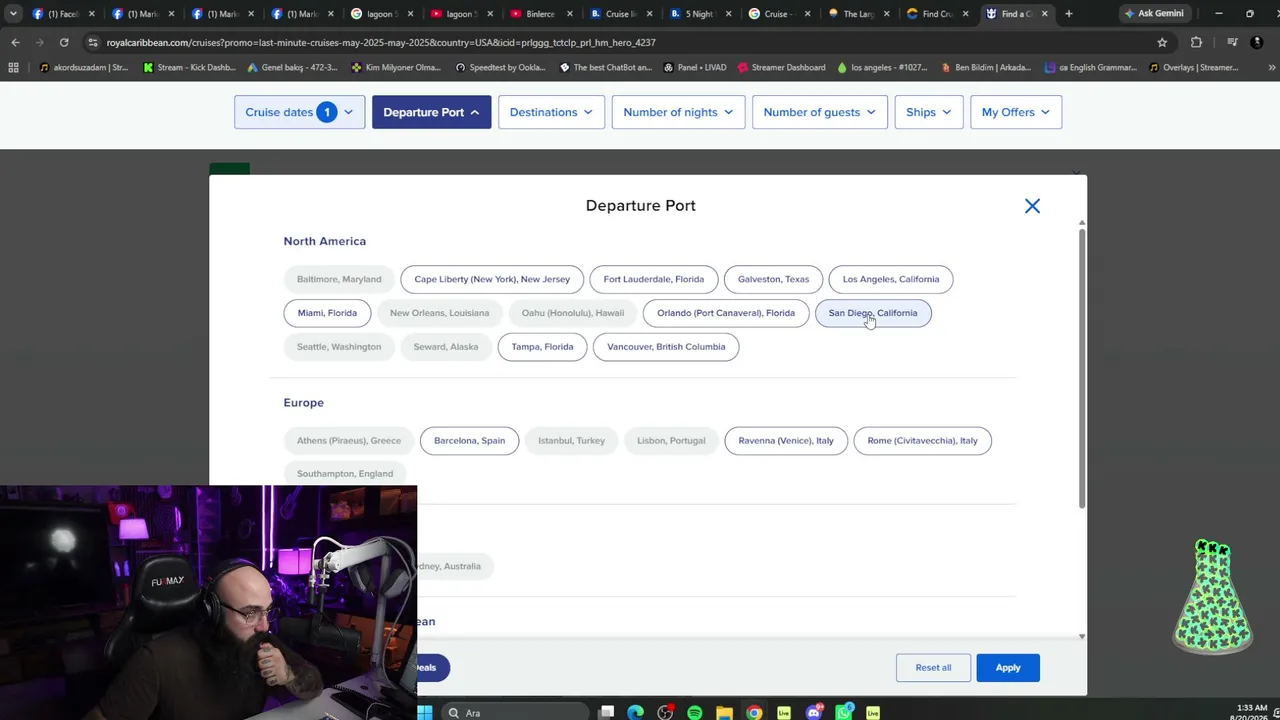
Task: Open the Streamer Dashboard bookmark
Action: (781, 68)
